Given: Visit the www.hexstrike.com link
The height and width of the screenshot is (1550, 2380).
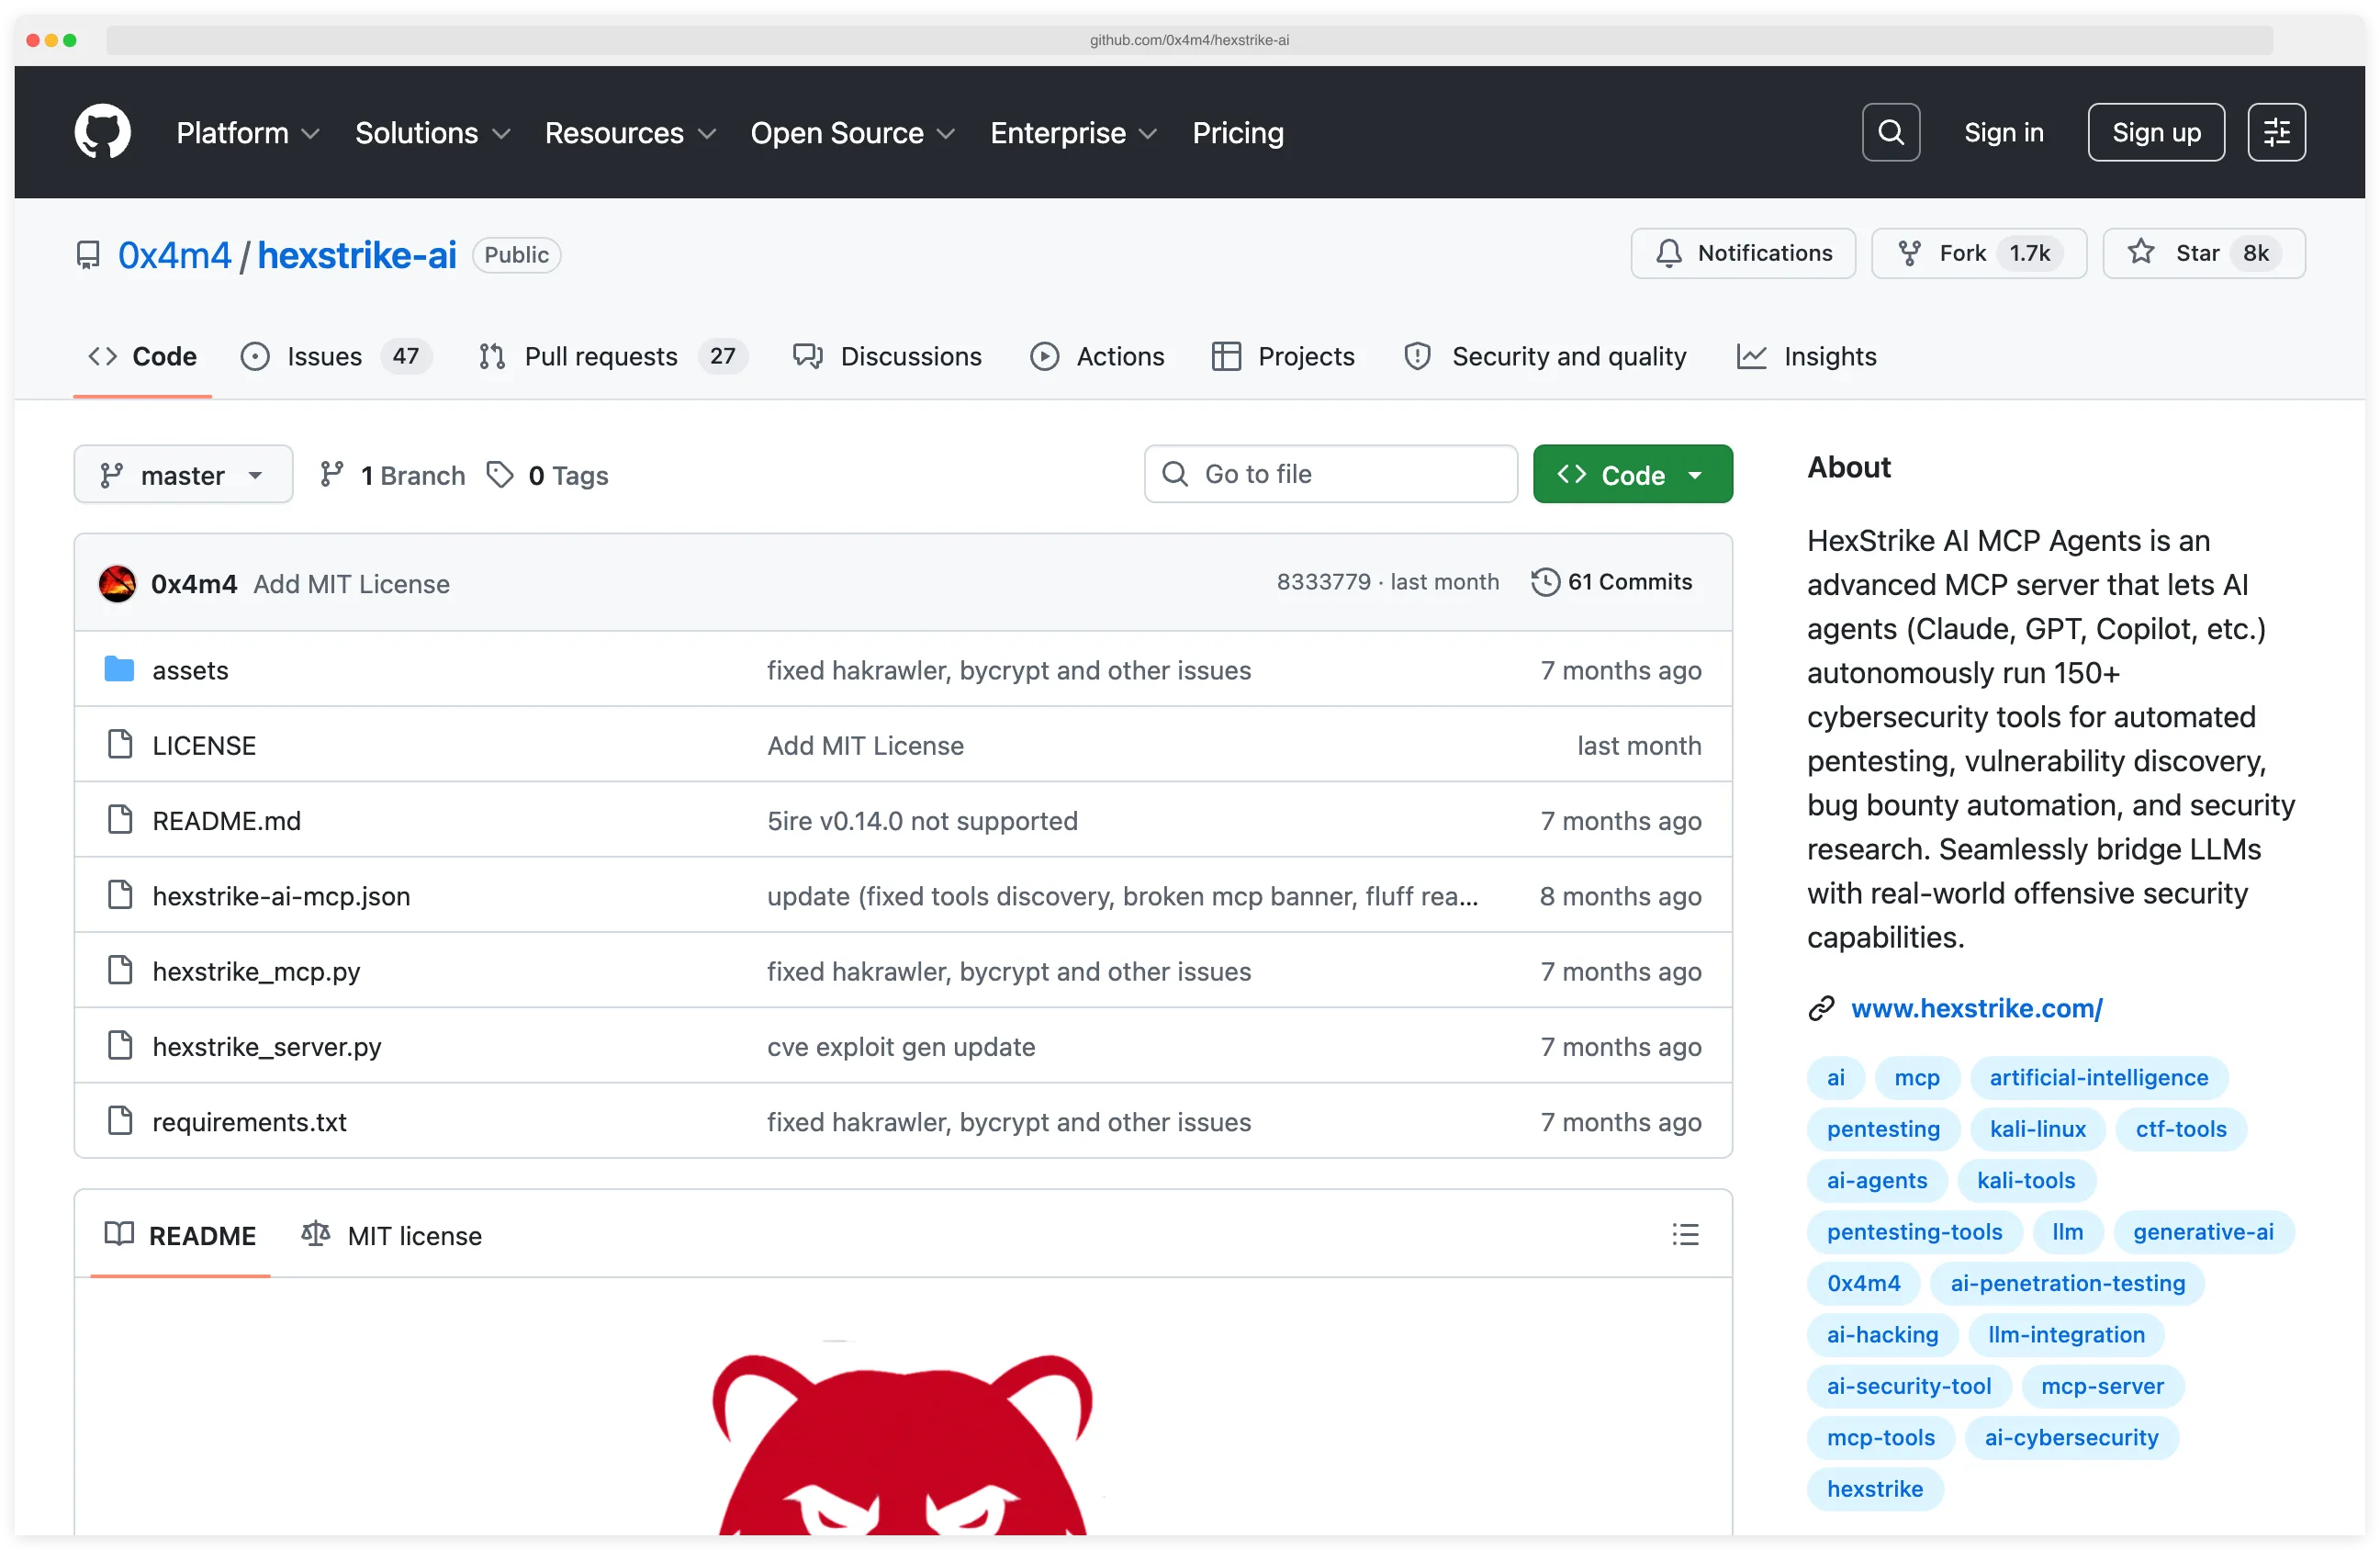Looking at the screenshot, I should (x=1975, y=1008).
